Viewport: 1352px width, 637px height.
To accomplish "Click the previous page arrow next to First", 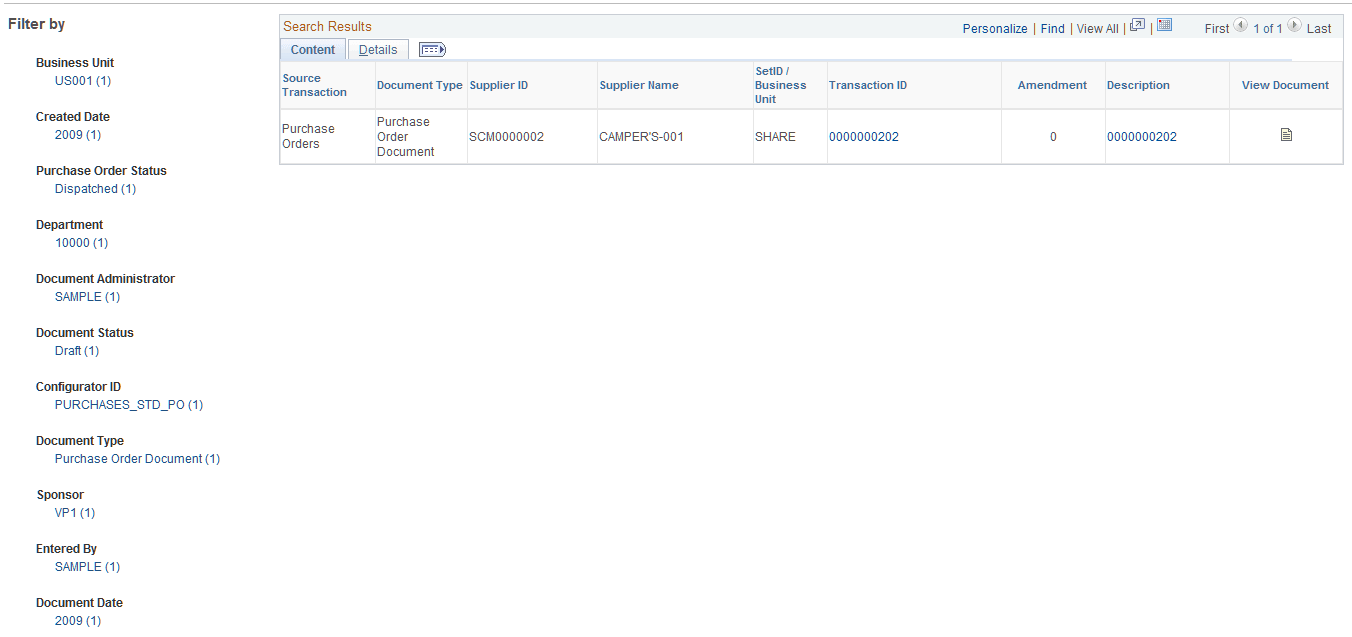I will 1240,26.
